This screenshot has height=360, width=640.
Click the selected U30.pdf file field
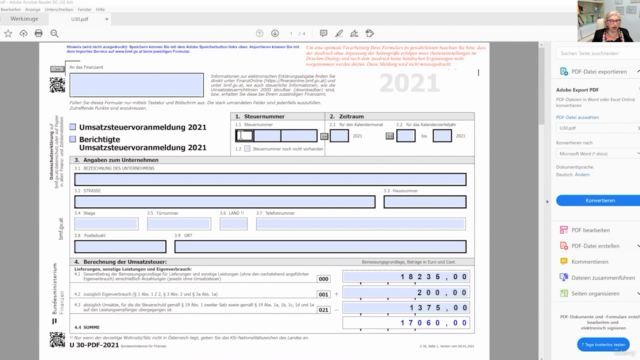coord(598,128)
